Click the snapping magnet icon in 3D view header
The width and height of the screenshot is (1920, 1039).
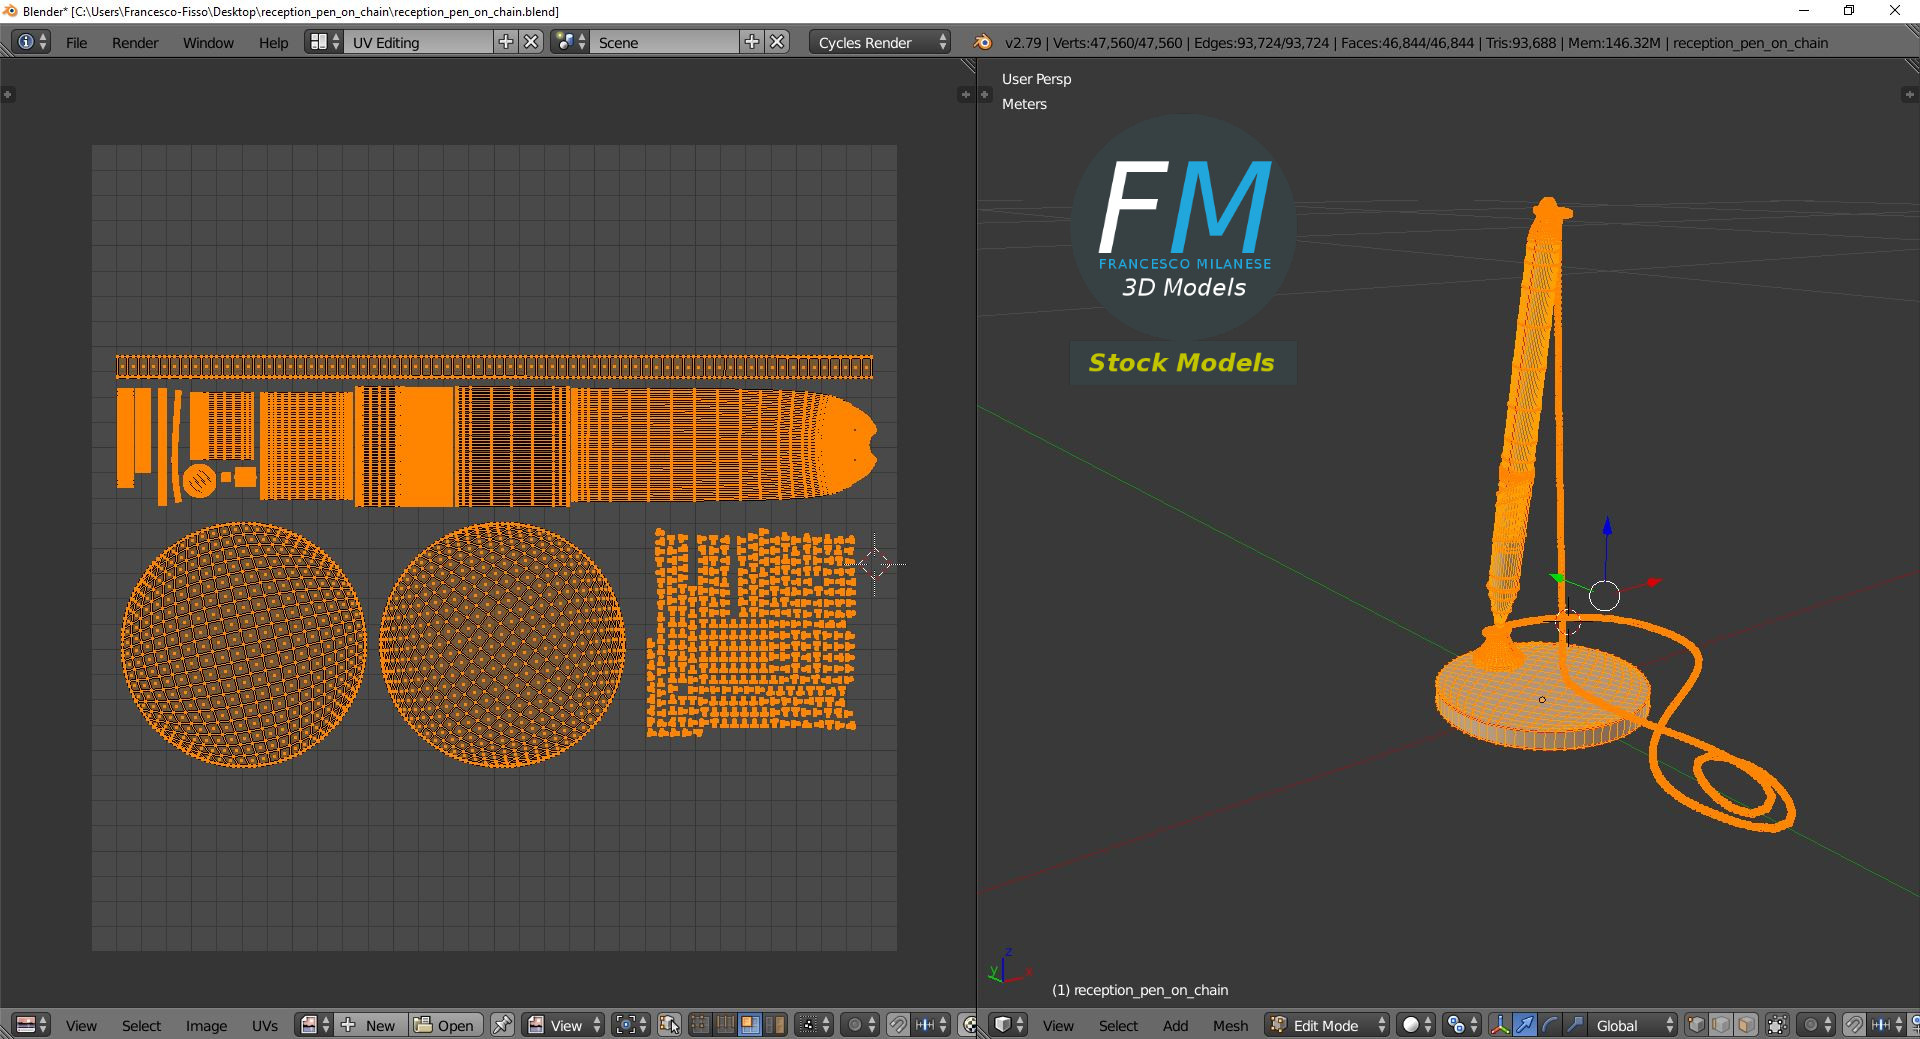click(x=1854, y=1025)
